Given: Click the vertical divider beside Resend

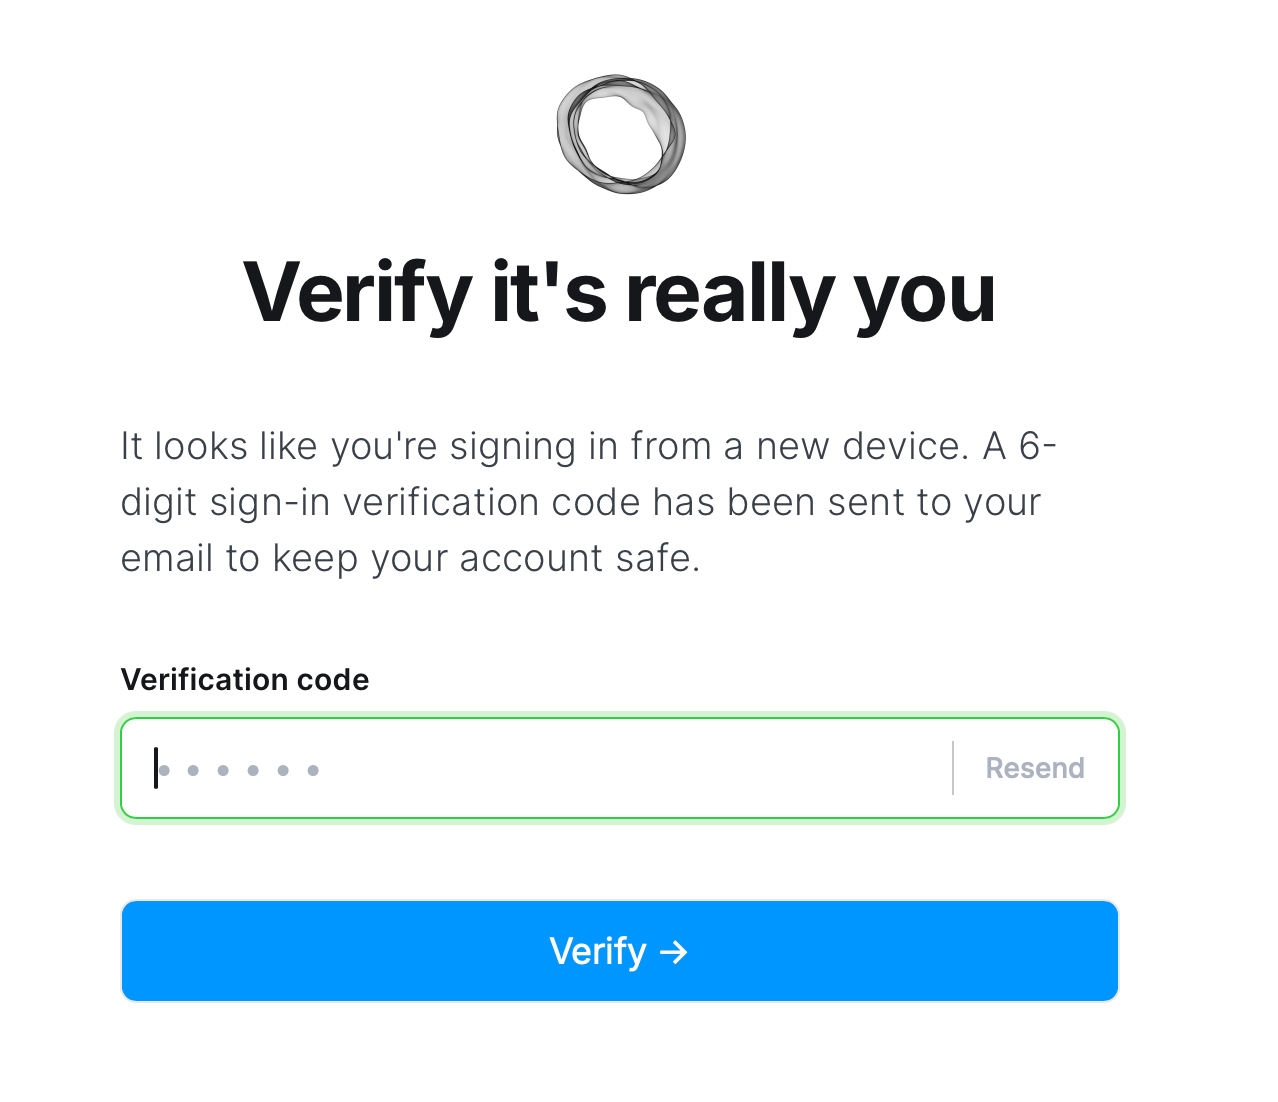Looking at the screenshot, I should click(953, 768).
